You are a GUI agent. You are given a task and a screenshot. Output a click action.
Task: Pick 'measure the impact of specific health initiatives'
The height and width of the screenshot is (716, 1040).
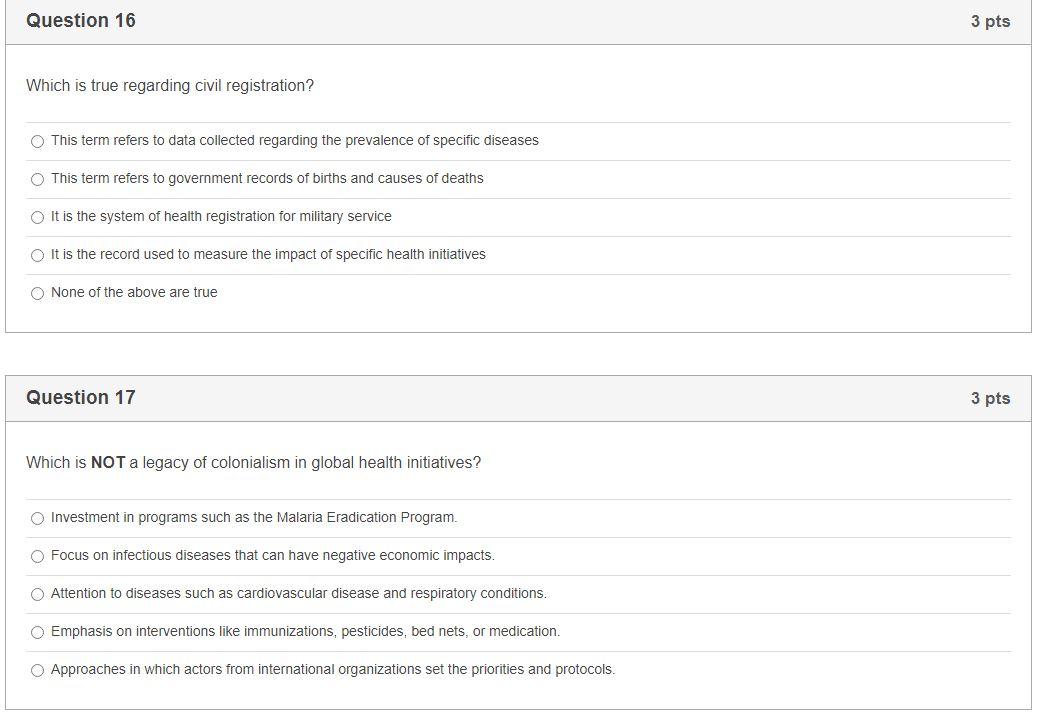[x=38, y=256]
